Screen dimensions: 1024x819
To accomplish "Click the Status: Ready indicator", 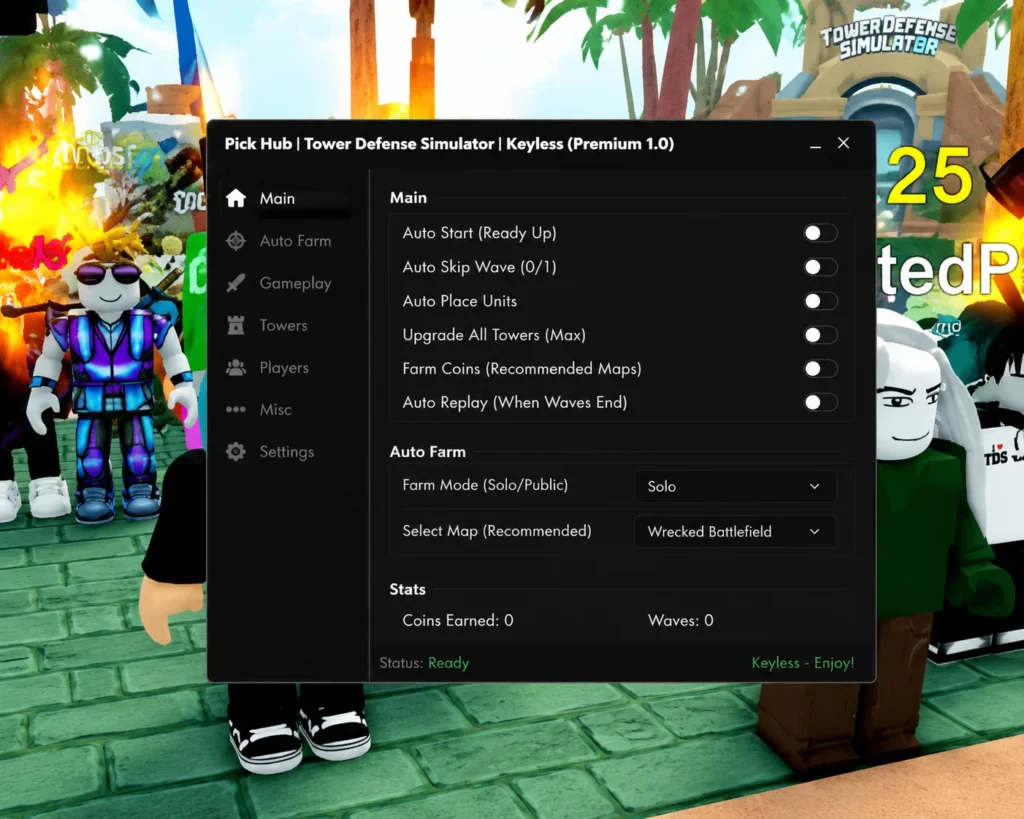I will click(x=424, y=663).
